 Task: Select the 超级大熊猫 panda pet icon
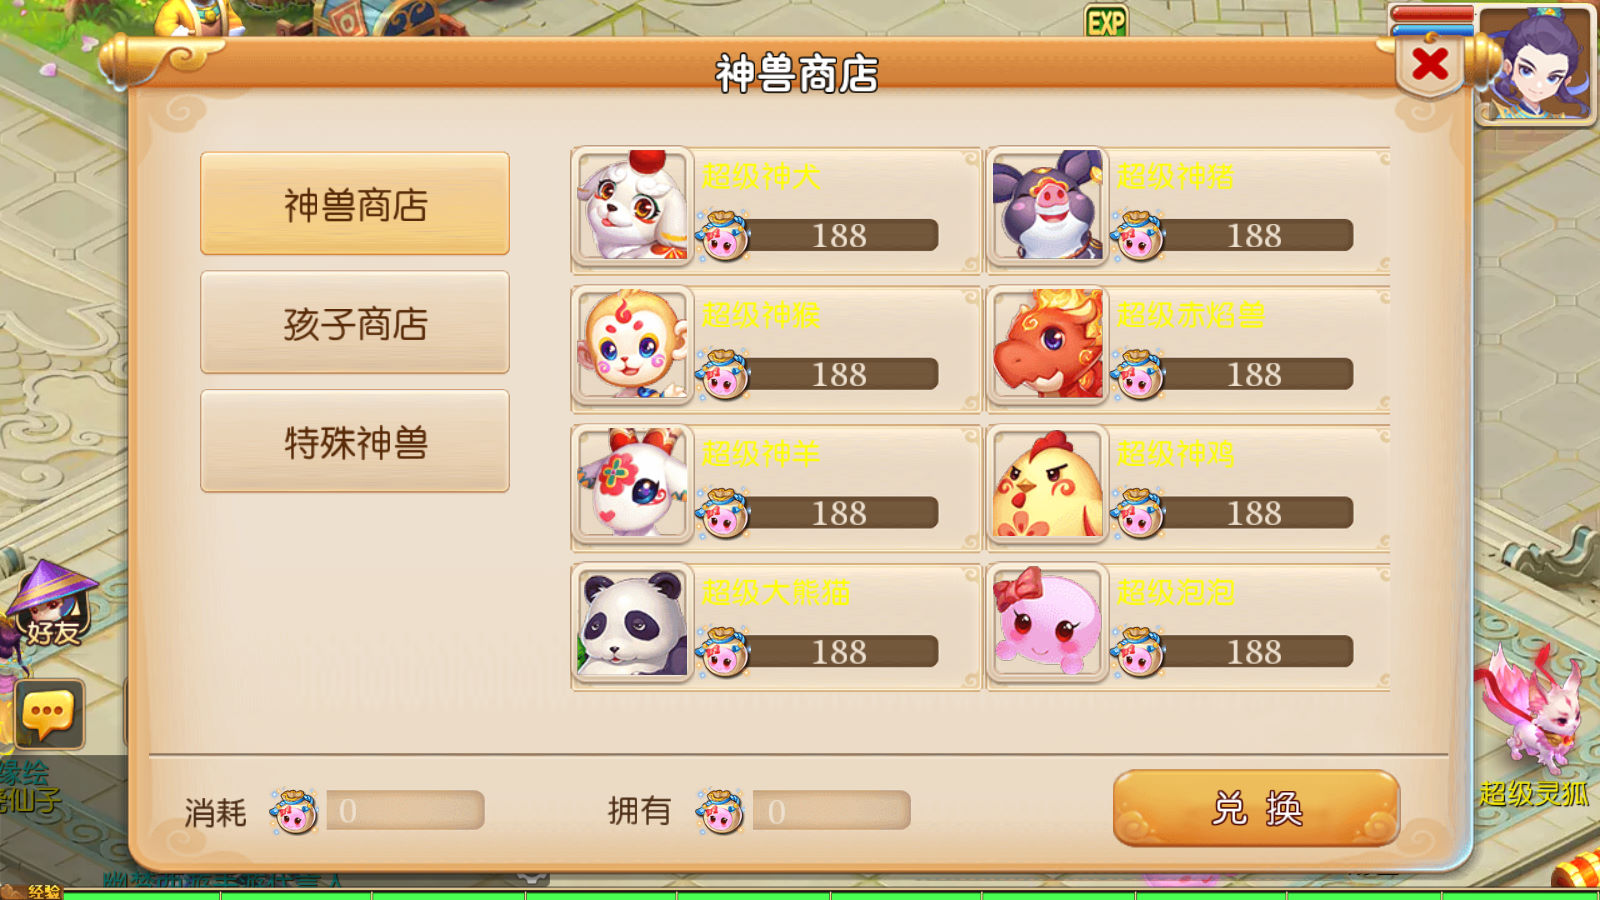pyautogui.click(x=632, y=622)
